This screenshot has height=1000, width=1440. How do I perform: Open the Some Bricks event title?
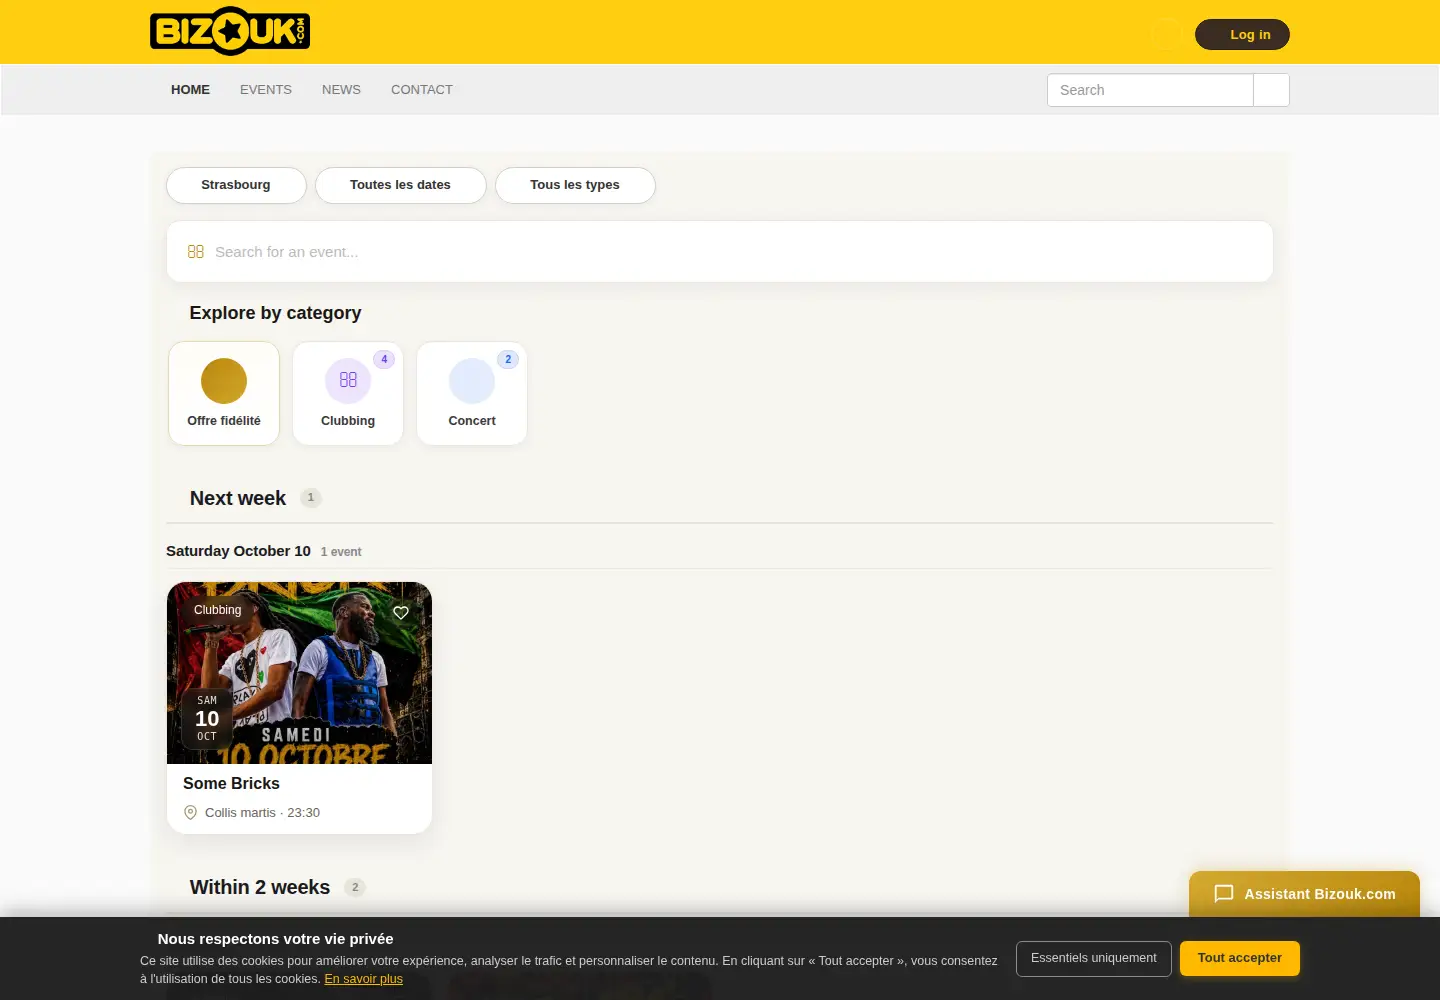[x=231, y=784]
